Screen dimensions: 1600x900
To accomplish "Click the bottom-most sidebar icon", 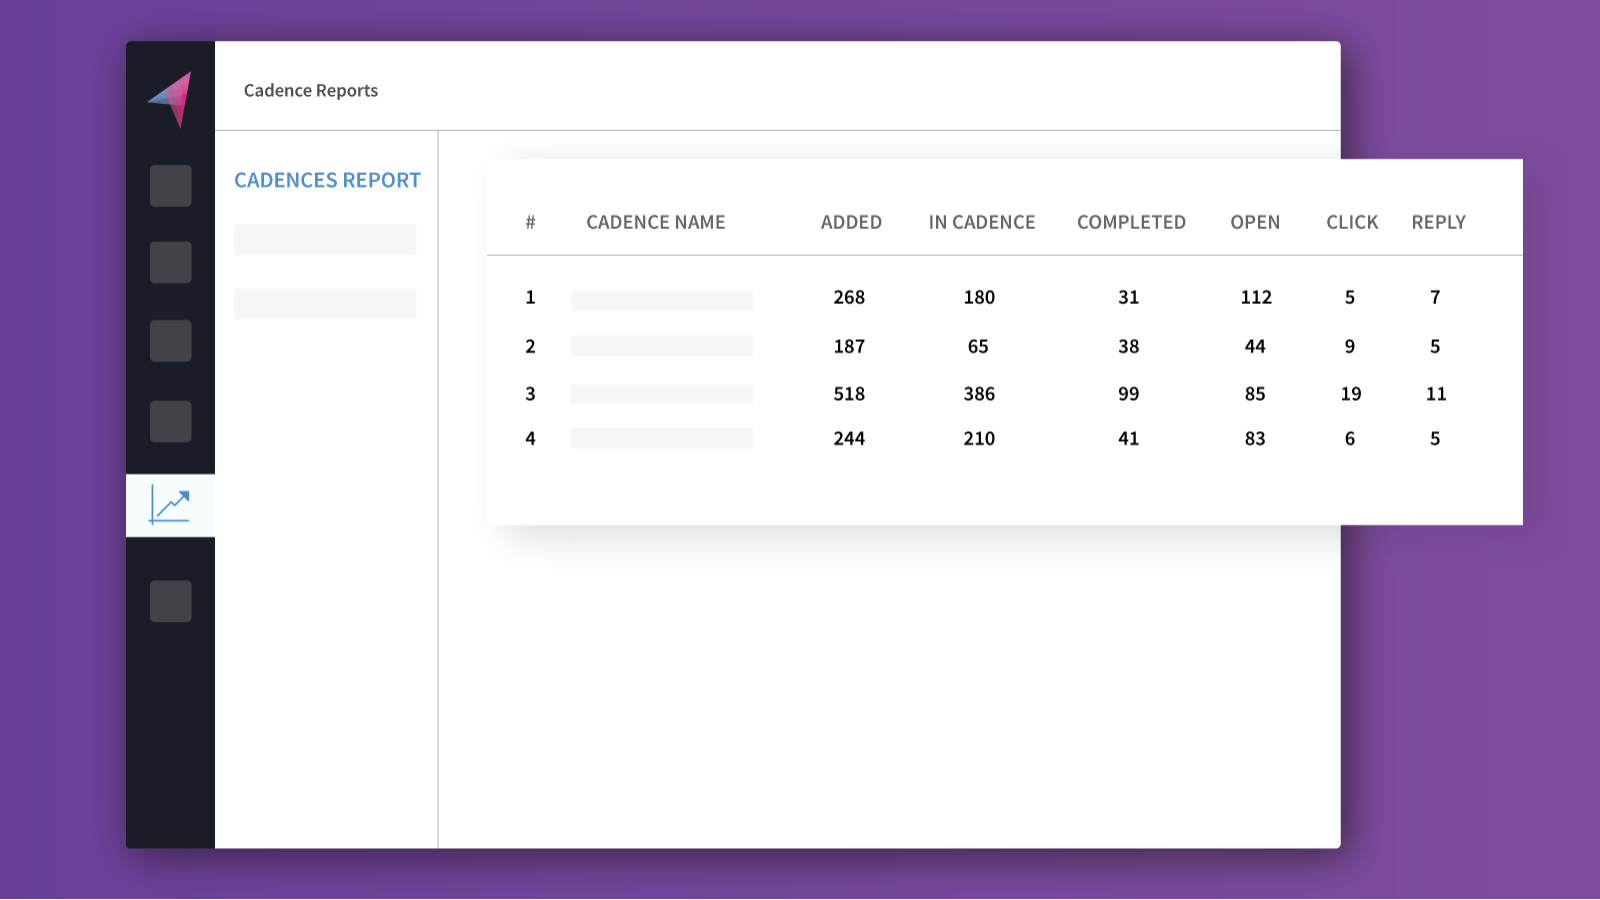I will (170, 601).
